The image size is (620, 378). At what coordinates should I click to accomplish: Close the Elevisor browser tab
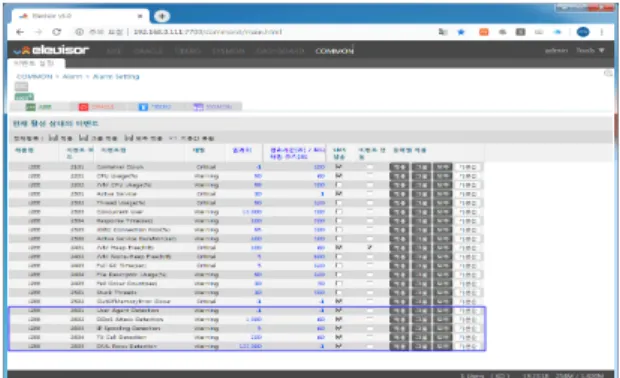[x=140, y=16]
